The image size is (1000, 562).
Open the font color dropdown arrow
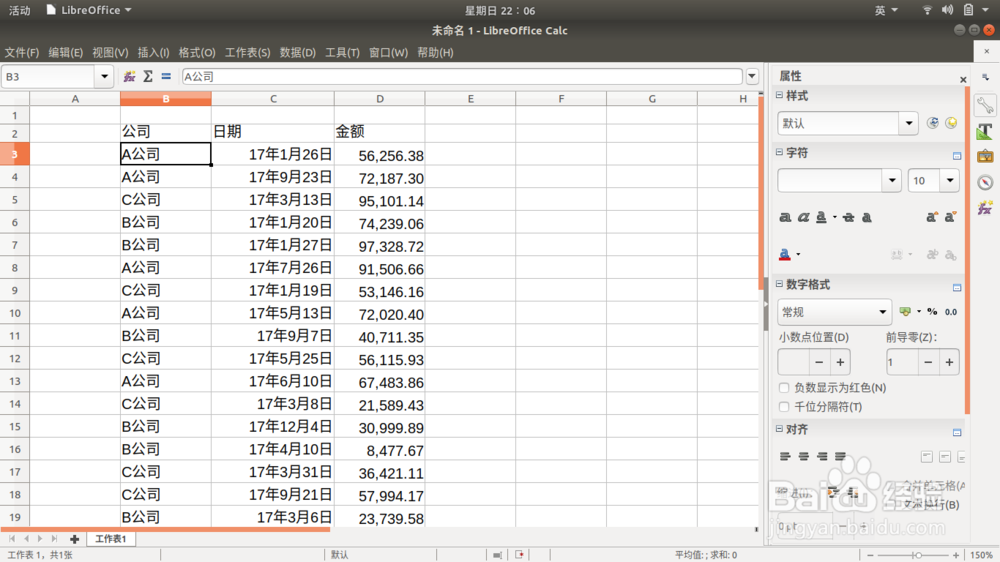(798, 255)
